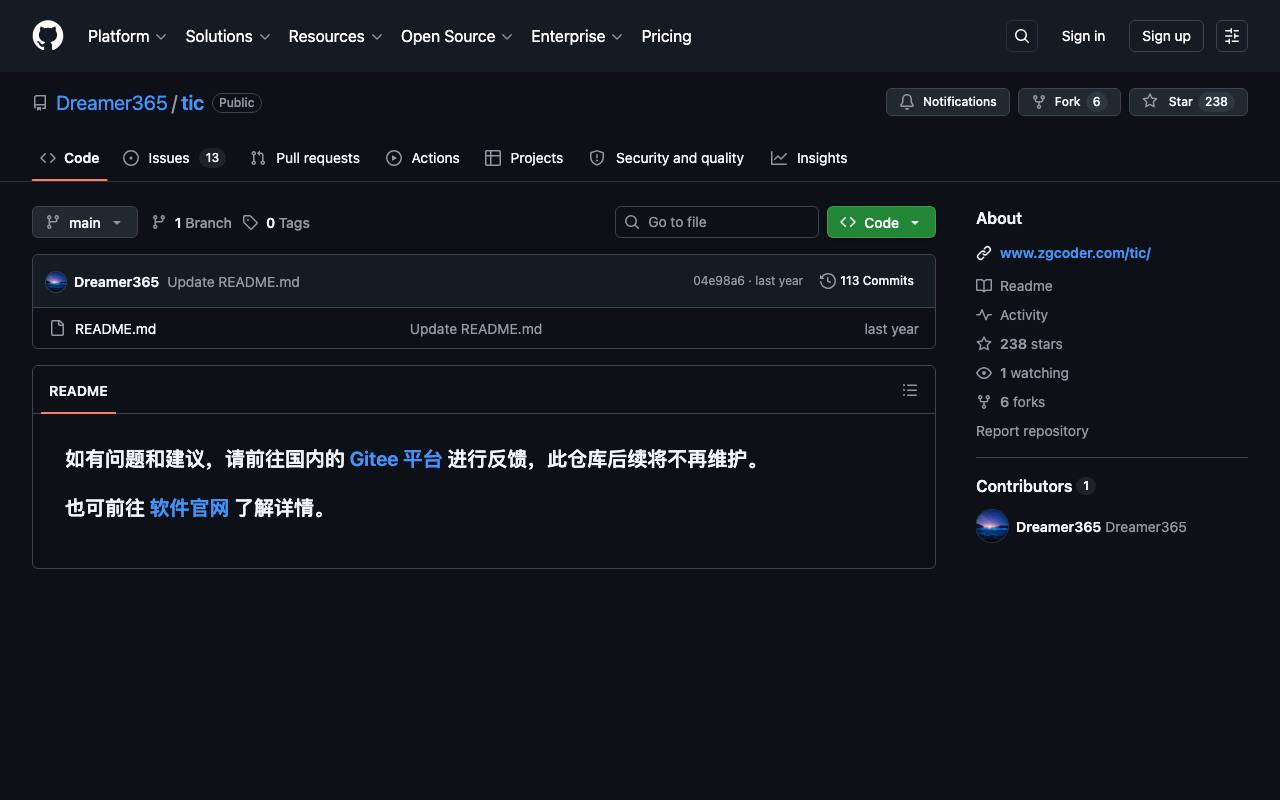Open the README.md file
1280x800 pixels.
(x=115, y=329)
